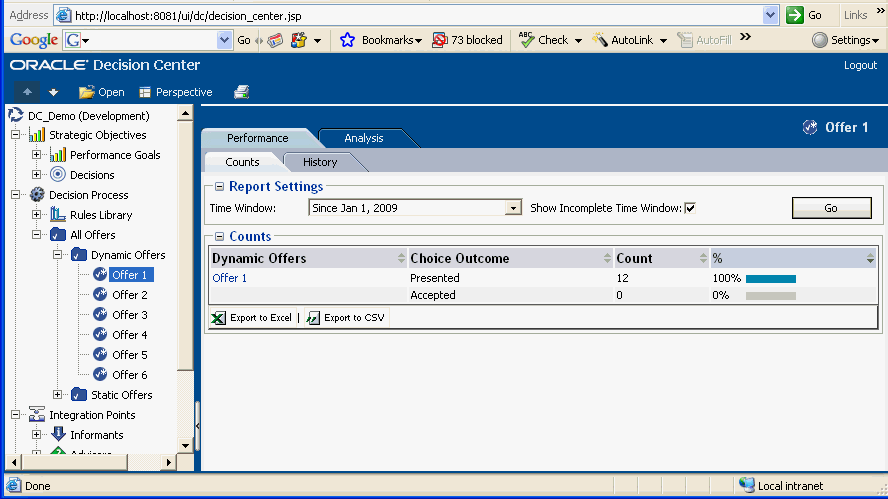Click the tree panel scroll down arrow
This screenshot has height=499, width=888.
(185, 445)
